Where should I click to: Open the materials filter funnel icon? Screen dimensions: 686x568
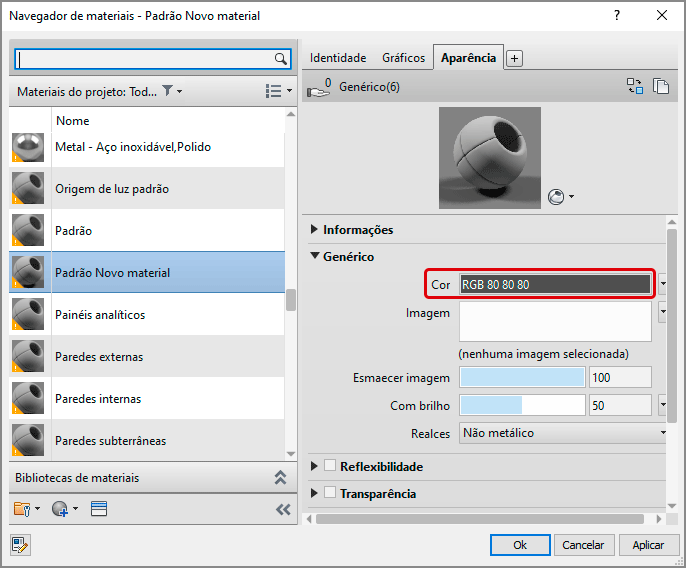pyautogui.click(x=167, y=91)
